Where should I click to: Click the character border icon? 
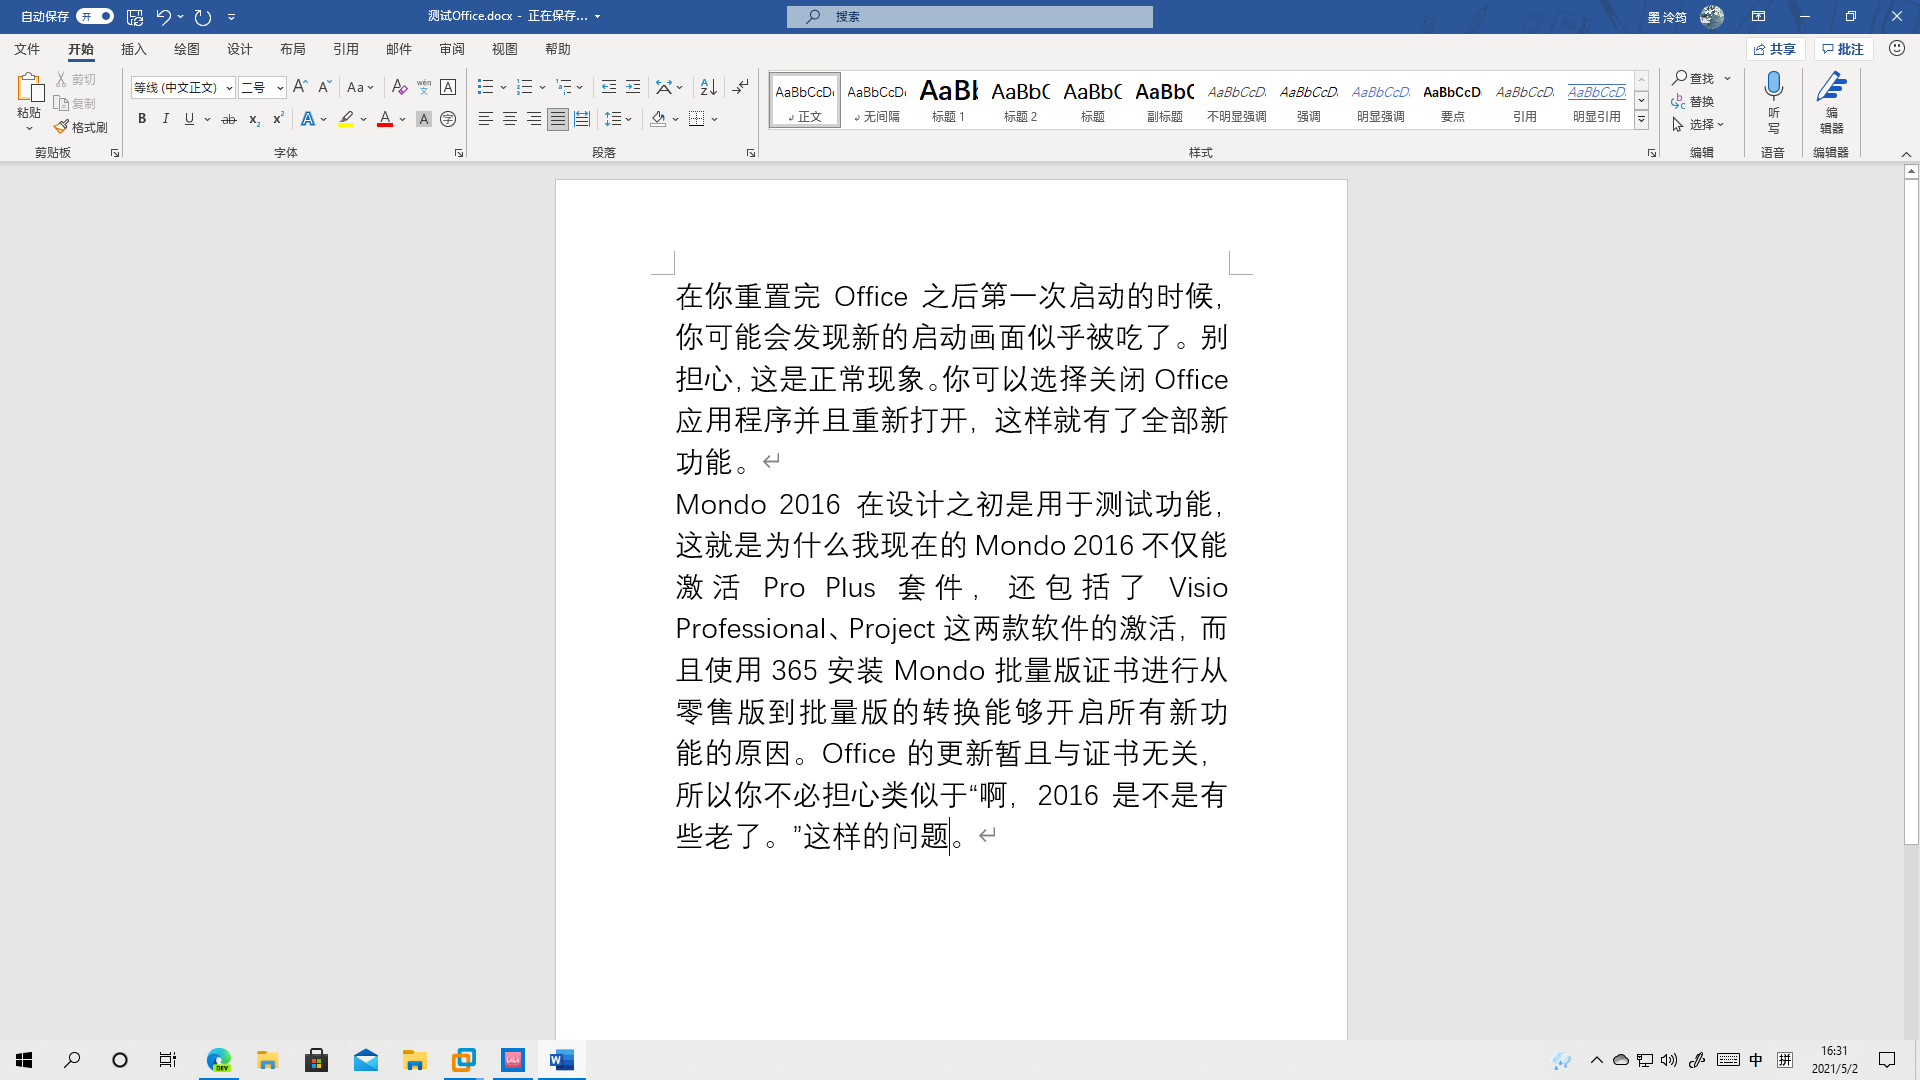(448, 88)
